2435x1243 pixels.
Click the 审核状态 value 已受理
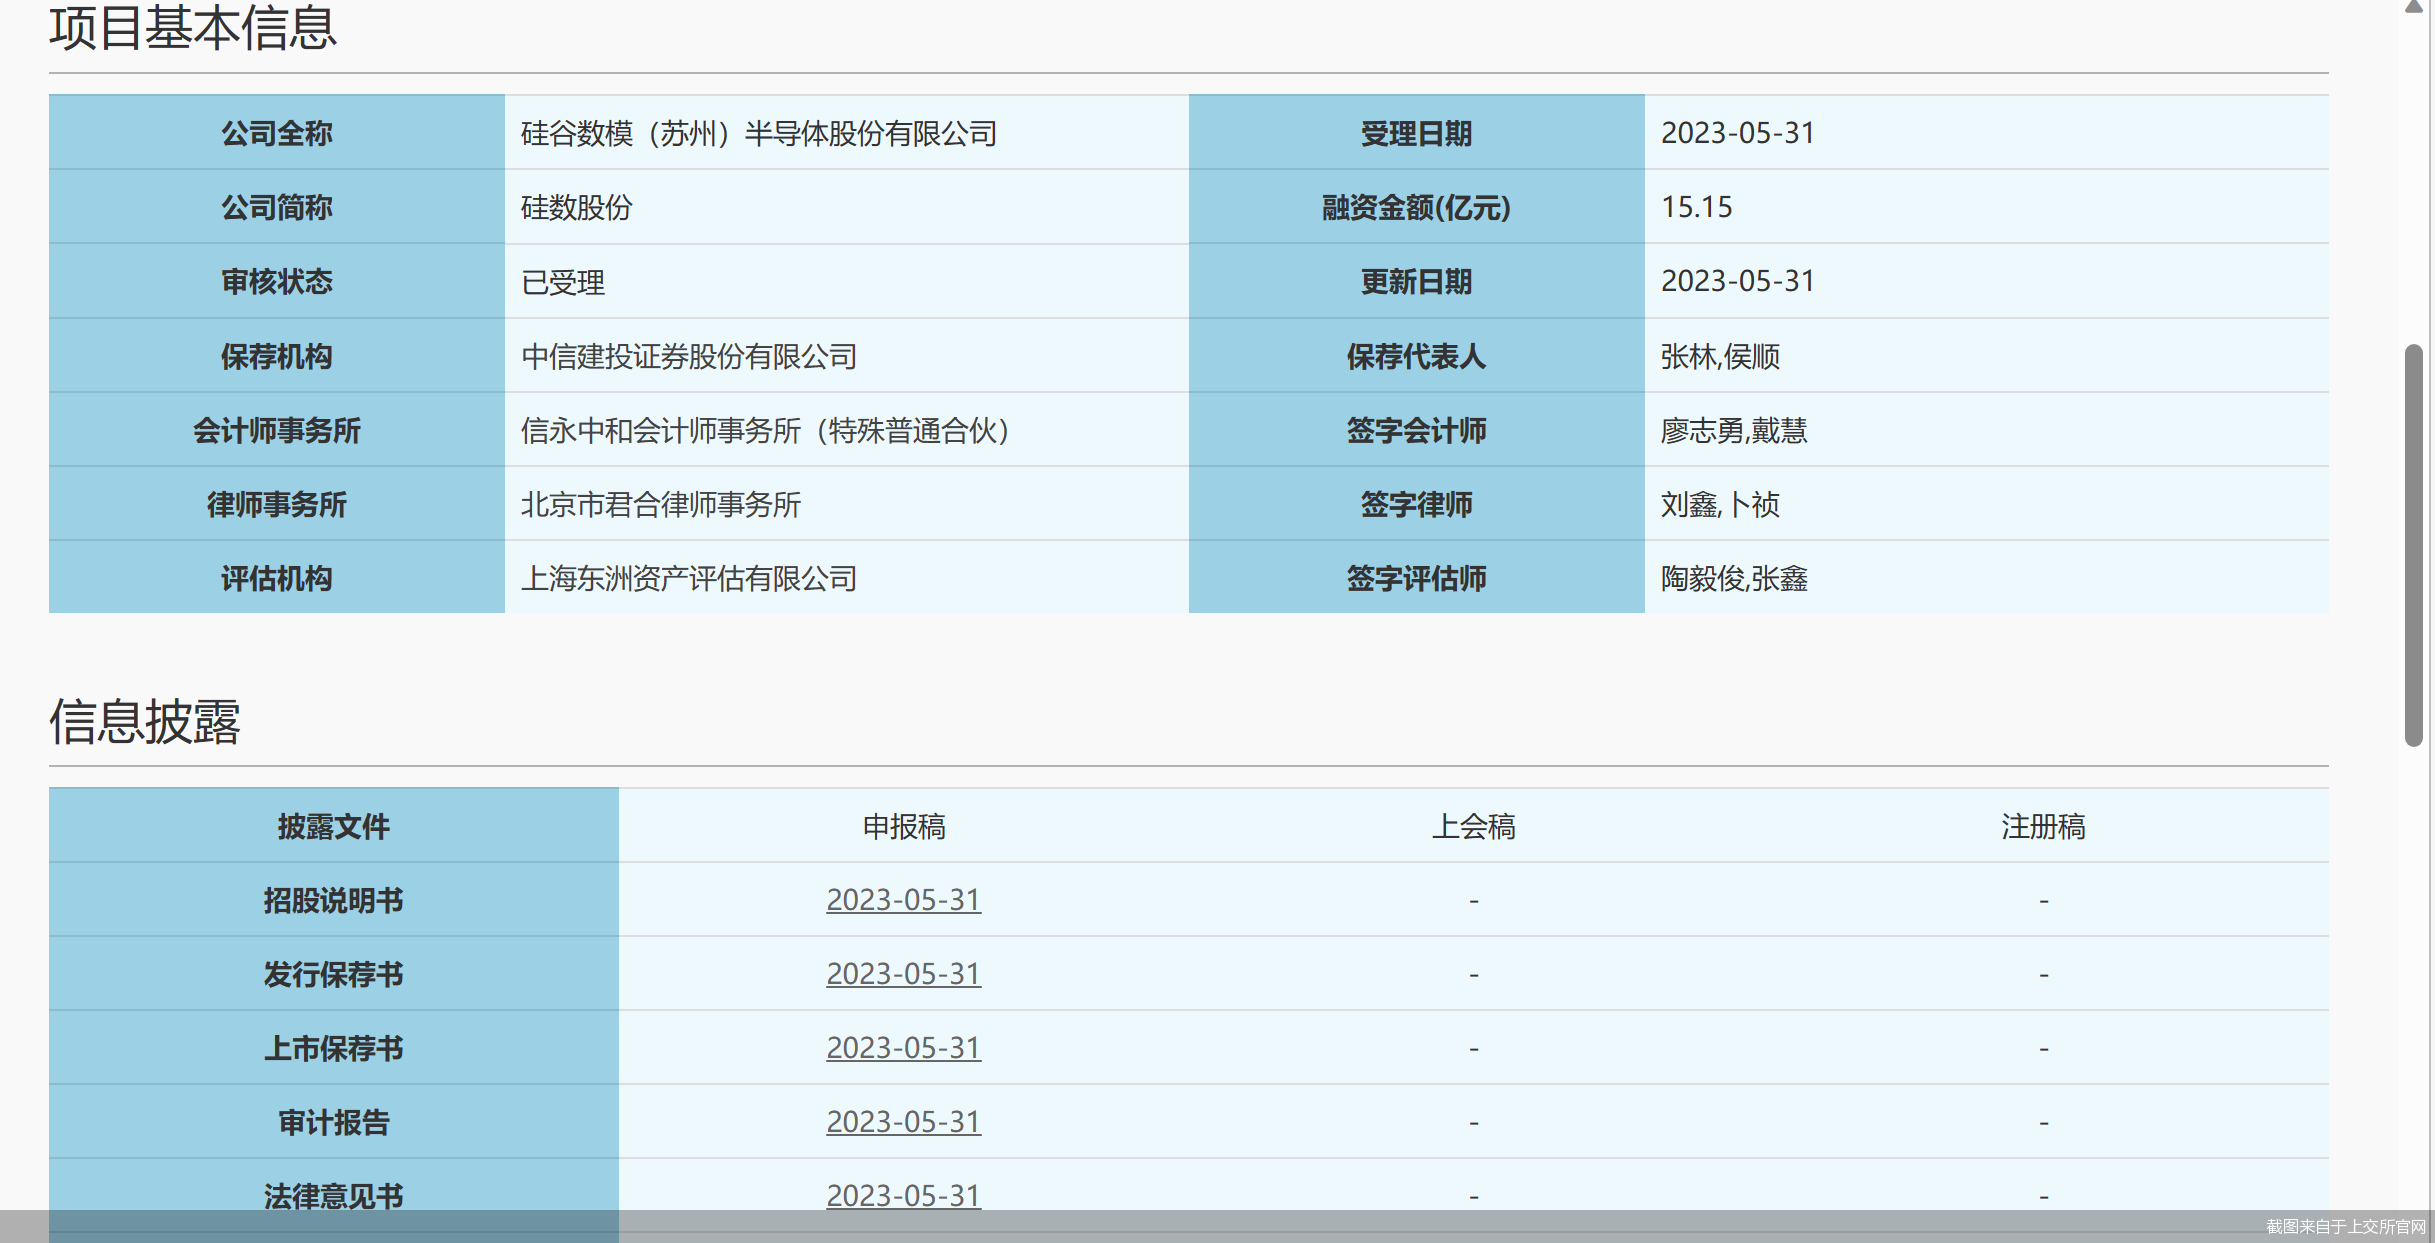(x=563, y=282)
